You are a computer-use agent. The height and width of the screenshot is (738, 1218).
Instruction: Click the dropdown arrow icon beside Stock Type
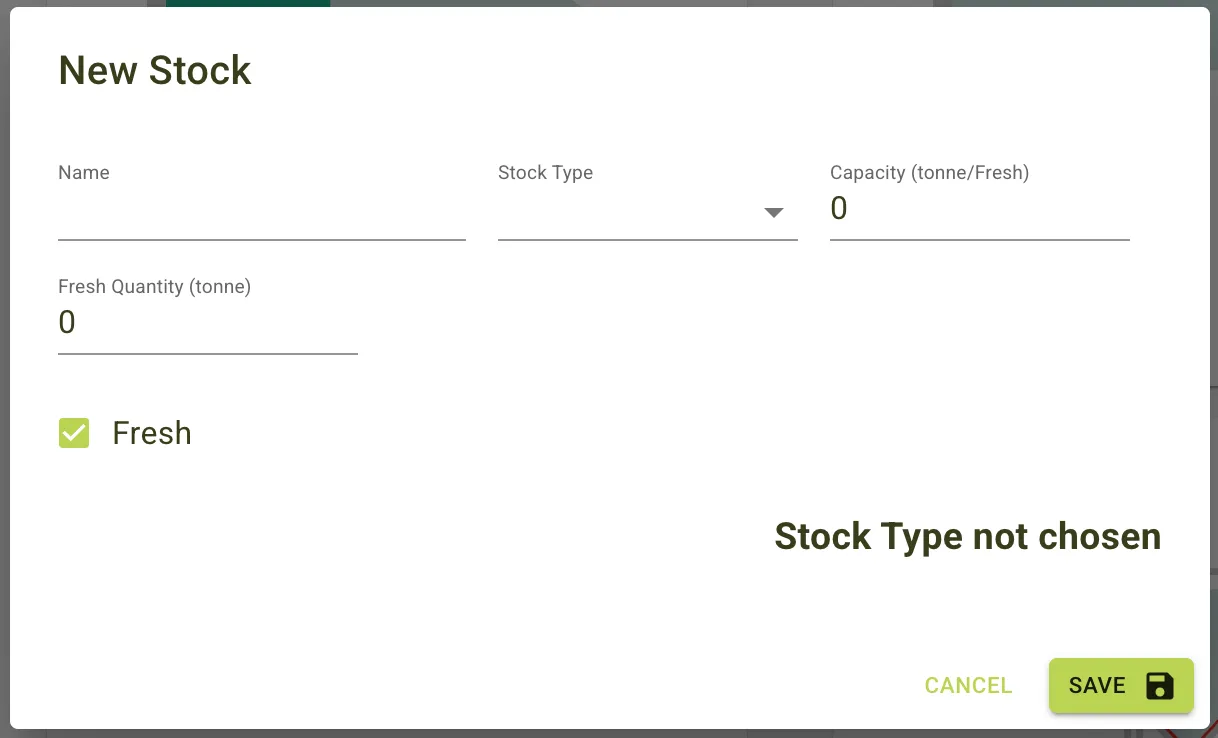[x=773, y=211]
